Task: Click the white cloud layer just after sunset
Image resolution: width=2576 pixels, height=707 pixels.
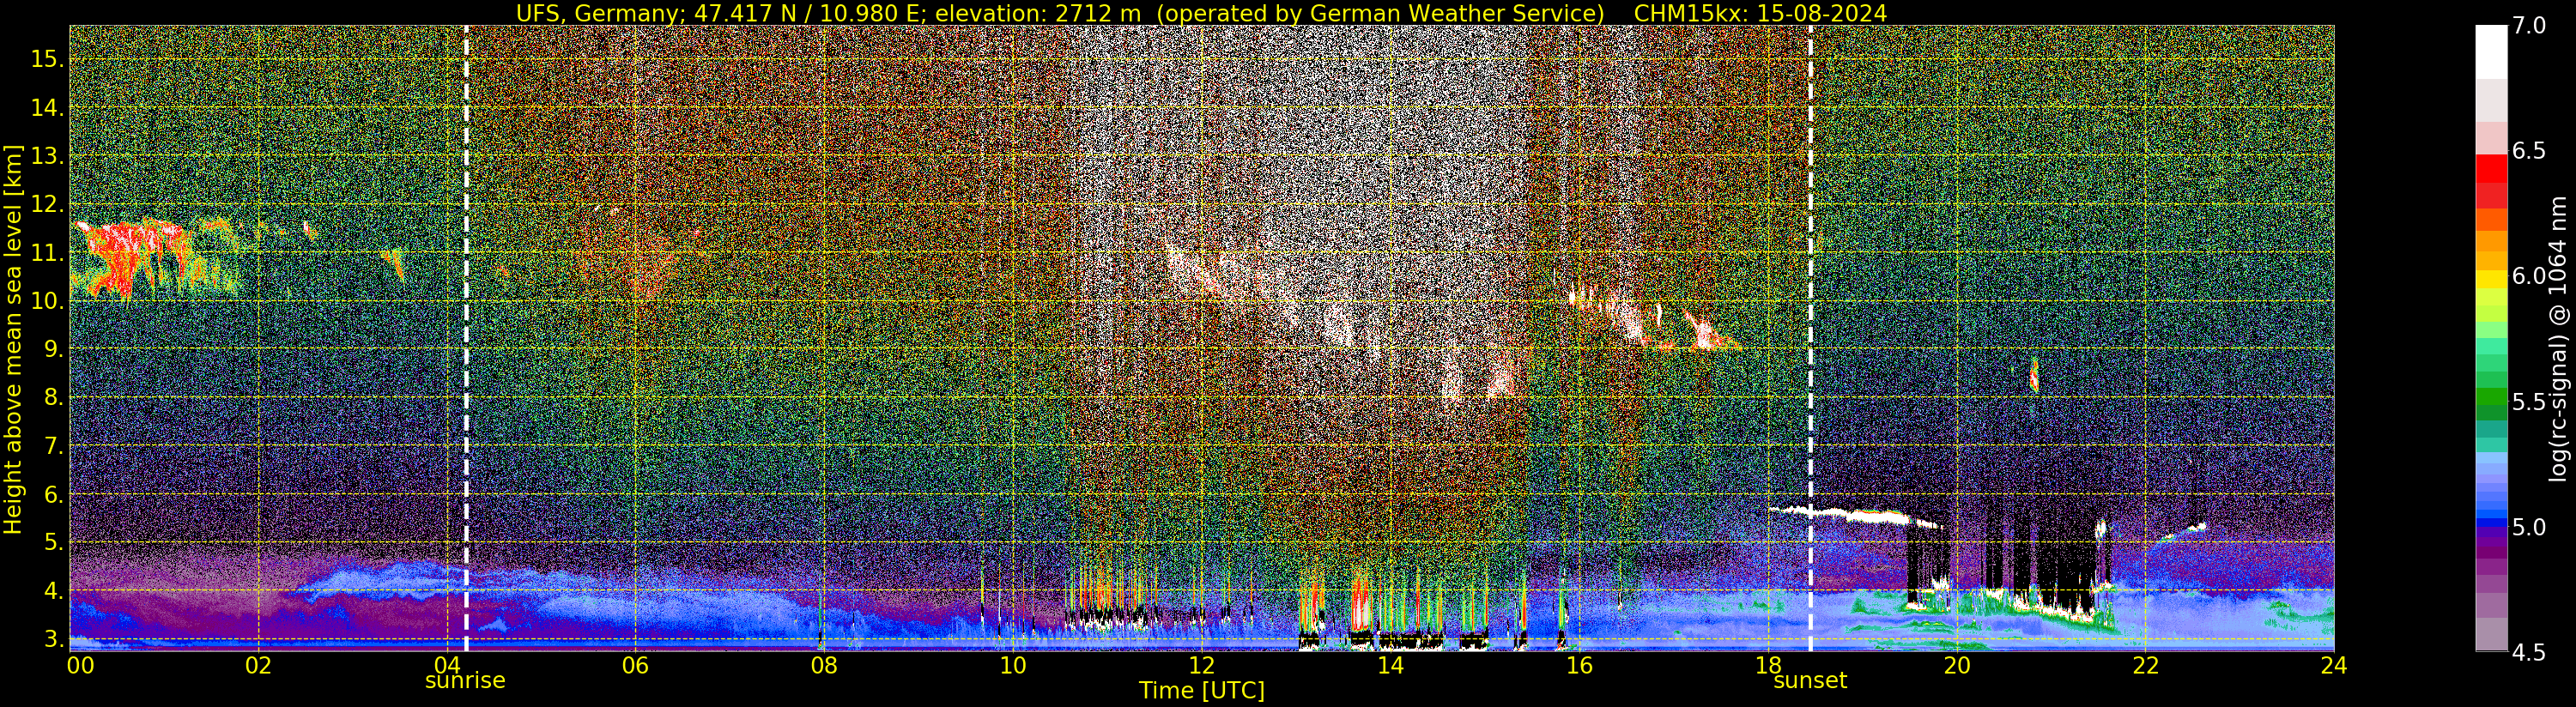Action: click(x=1855, y=516)
